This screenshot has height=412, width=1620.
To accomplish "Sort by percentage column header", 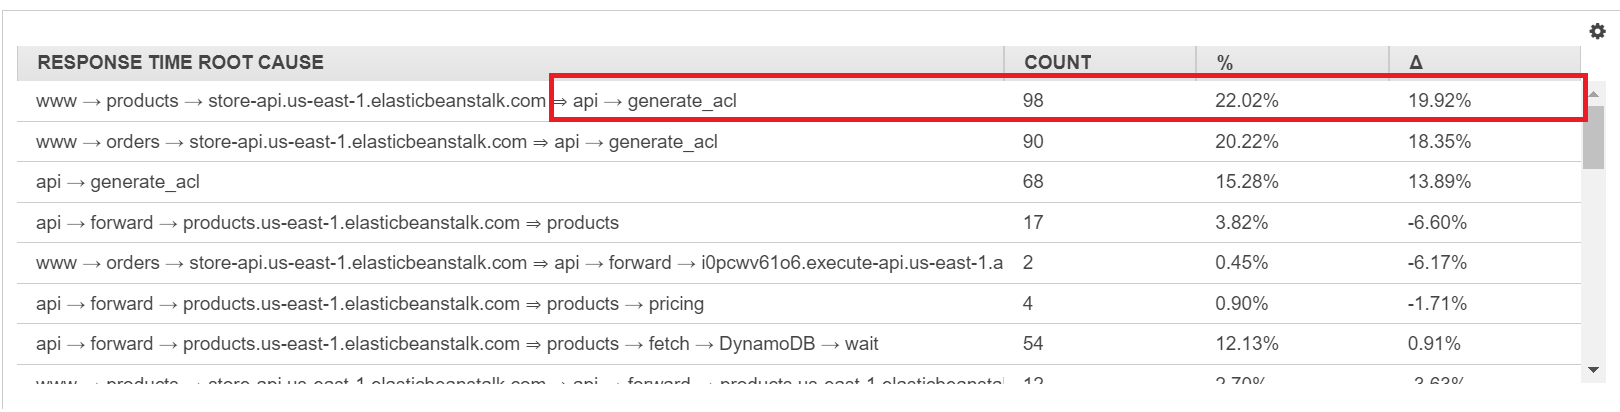I will click(x=1224, y=62).
